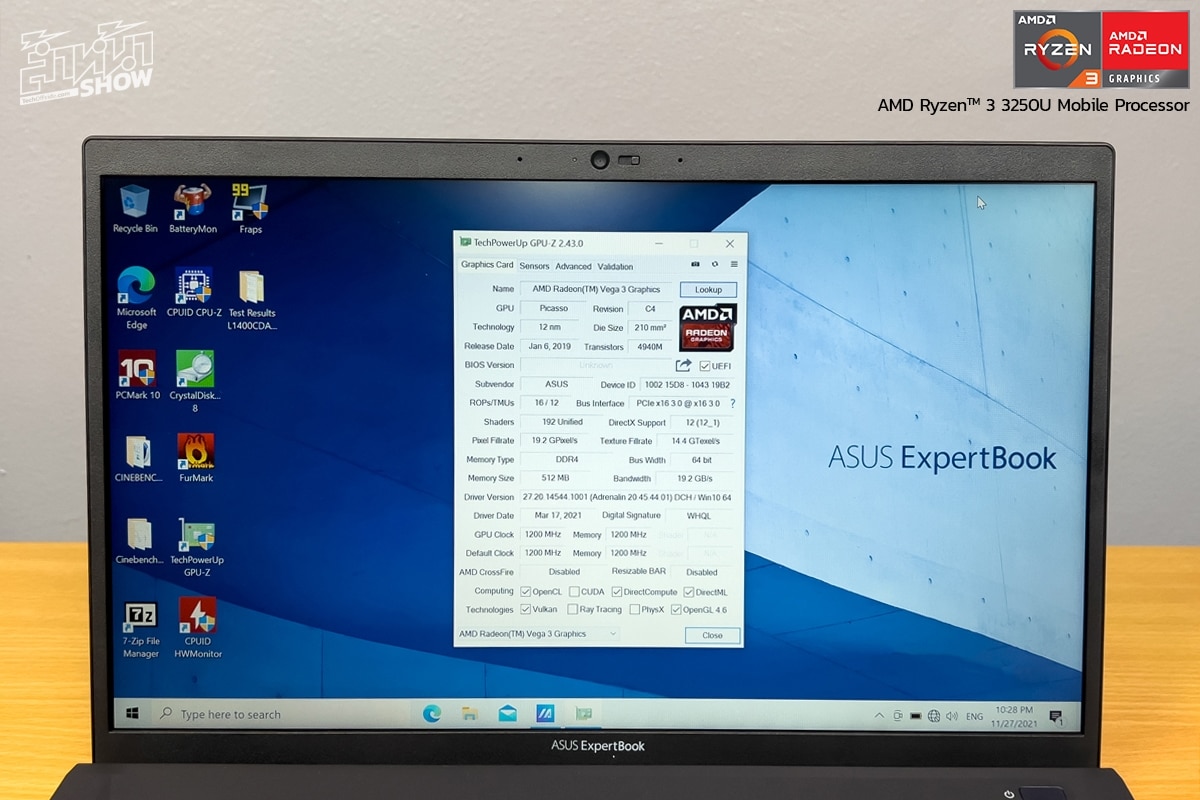Toggle the DirectCompute checkbox
Viewport: 1200px width, 800px height.
coord(617,592)
